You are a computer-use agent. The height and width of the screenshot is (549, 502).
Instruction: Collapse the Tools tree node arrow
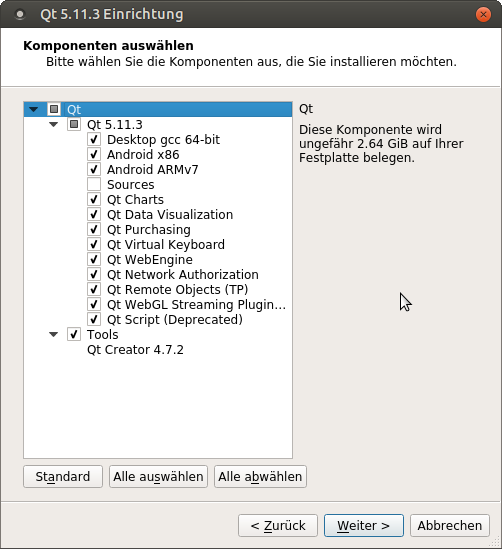pyautogui.click(x=54, y=335)
